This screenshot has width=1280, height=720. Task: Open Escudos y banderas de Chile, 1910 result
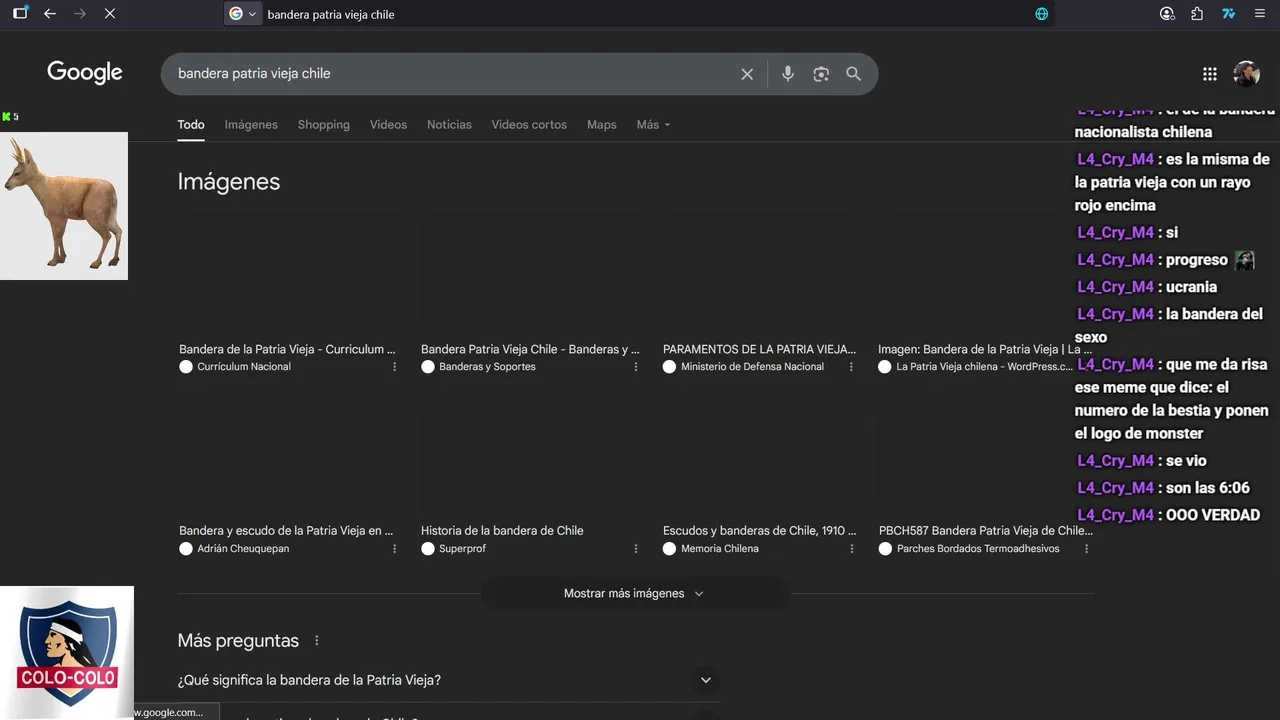[x=759, y=531]
